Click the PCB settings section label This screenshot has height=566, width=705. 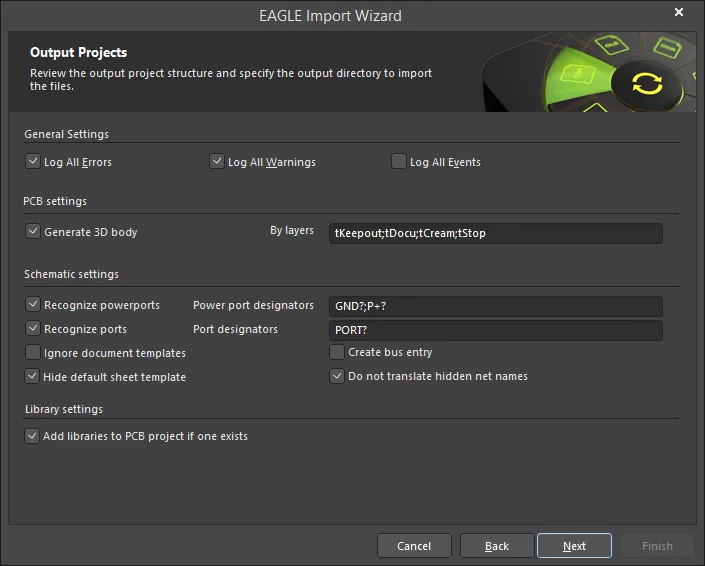pos(55,201)
